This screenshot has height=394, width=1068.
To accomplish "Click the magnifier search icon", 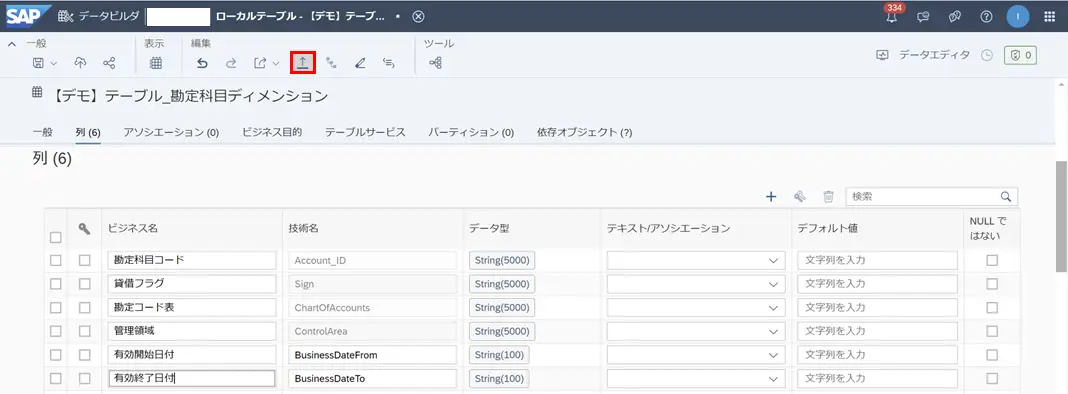I will click(x=1006, y=197).
